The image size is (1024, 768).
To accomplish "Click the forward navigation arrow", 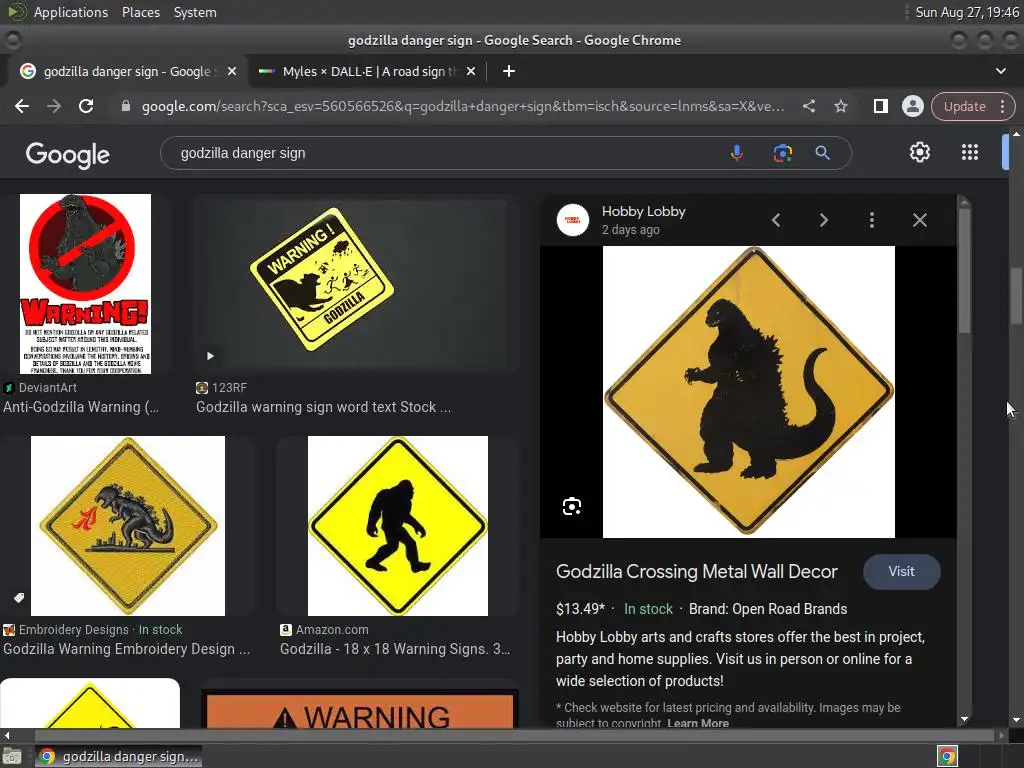I will (x=54, y=106).
